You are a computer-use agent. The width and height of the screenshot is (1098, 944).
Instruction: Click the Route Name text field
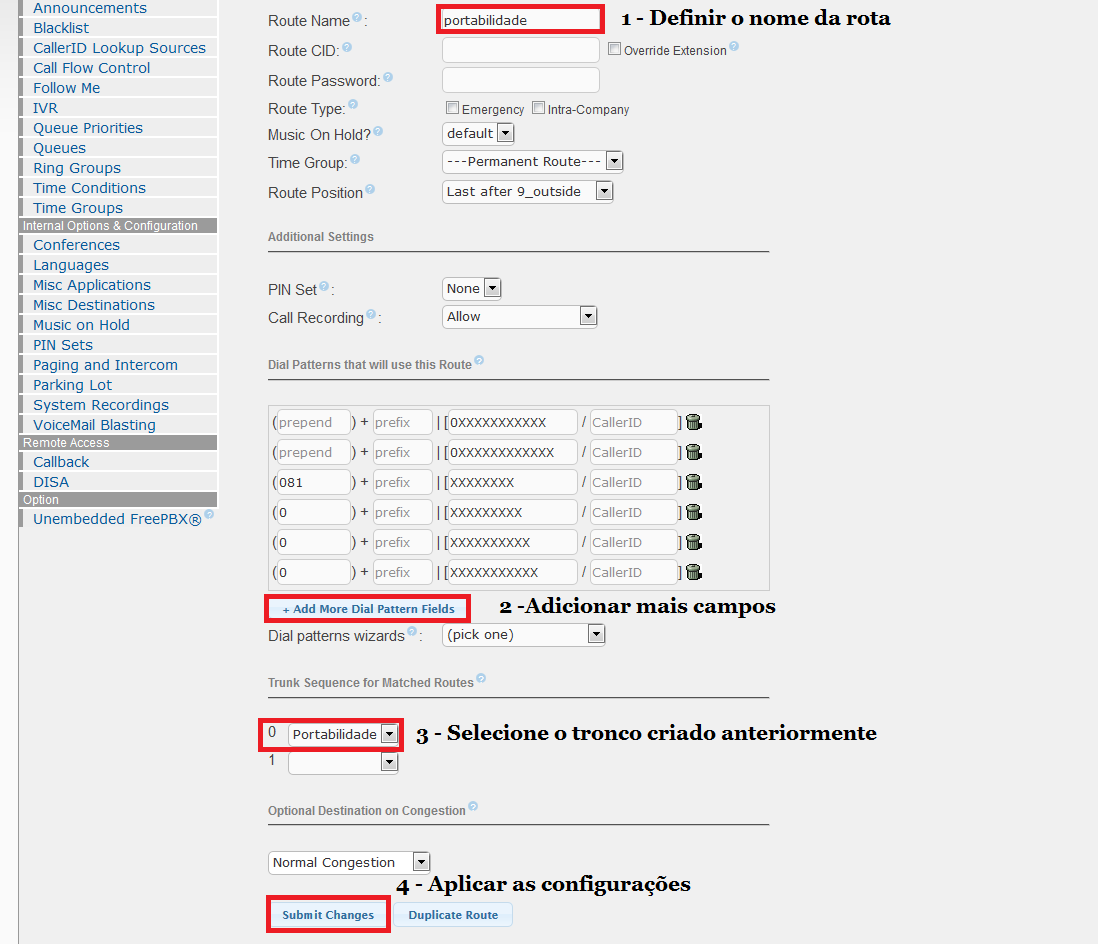(x=519, y=20)
